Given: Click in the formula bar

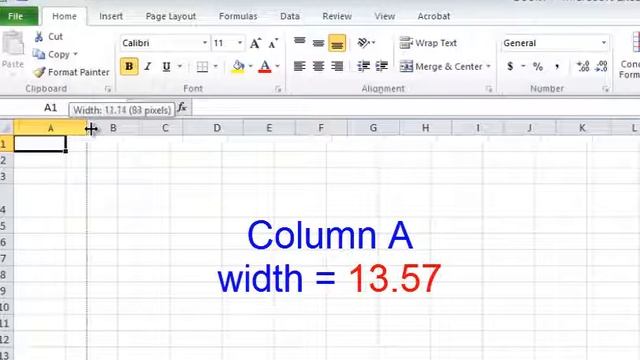Looking at the screenshot, I should coord(416,108).
